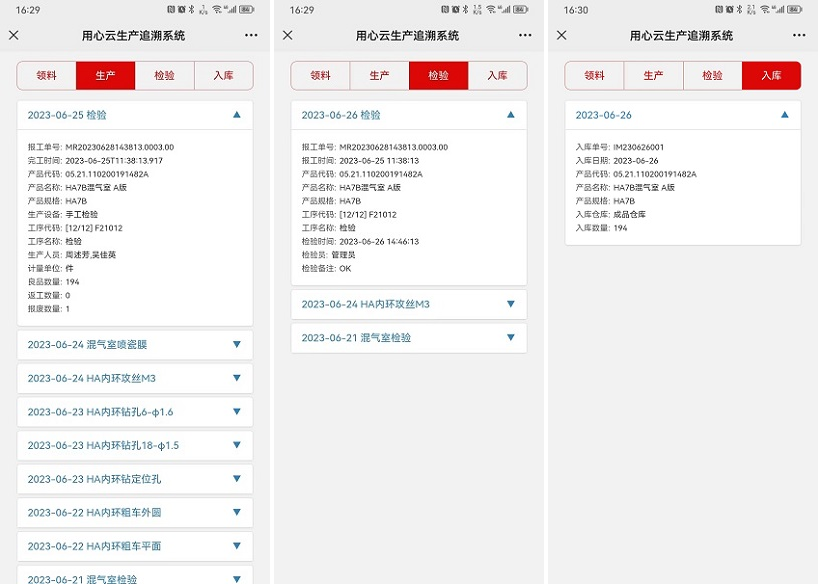Click 返工数量 0 line
This screenshot has width=821, height=586.
click(49, 295)
